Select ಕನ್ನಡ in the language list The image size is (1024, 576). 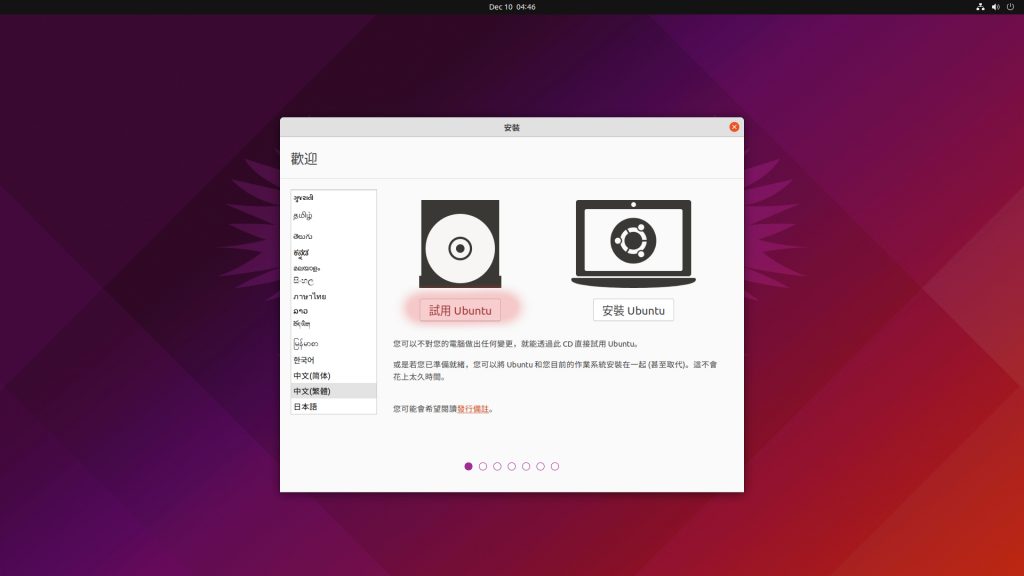point(333,252)
